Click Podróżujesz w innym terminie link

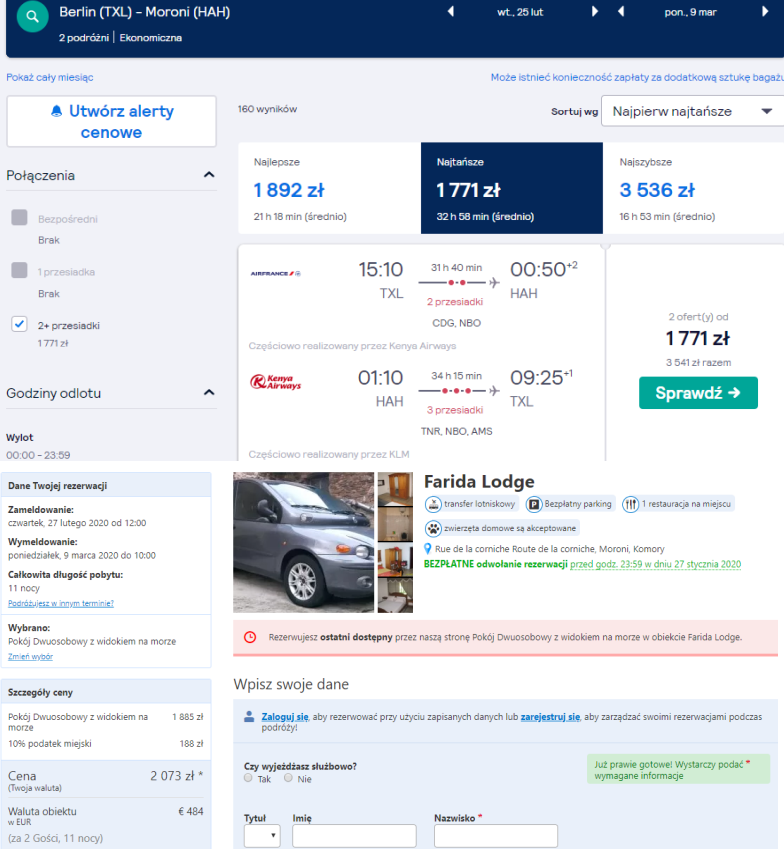pos(61,603)
